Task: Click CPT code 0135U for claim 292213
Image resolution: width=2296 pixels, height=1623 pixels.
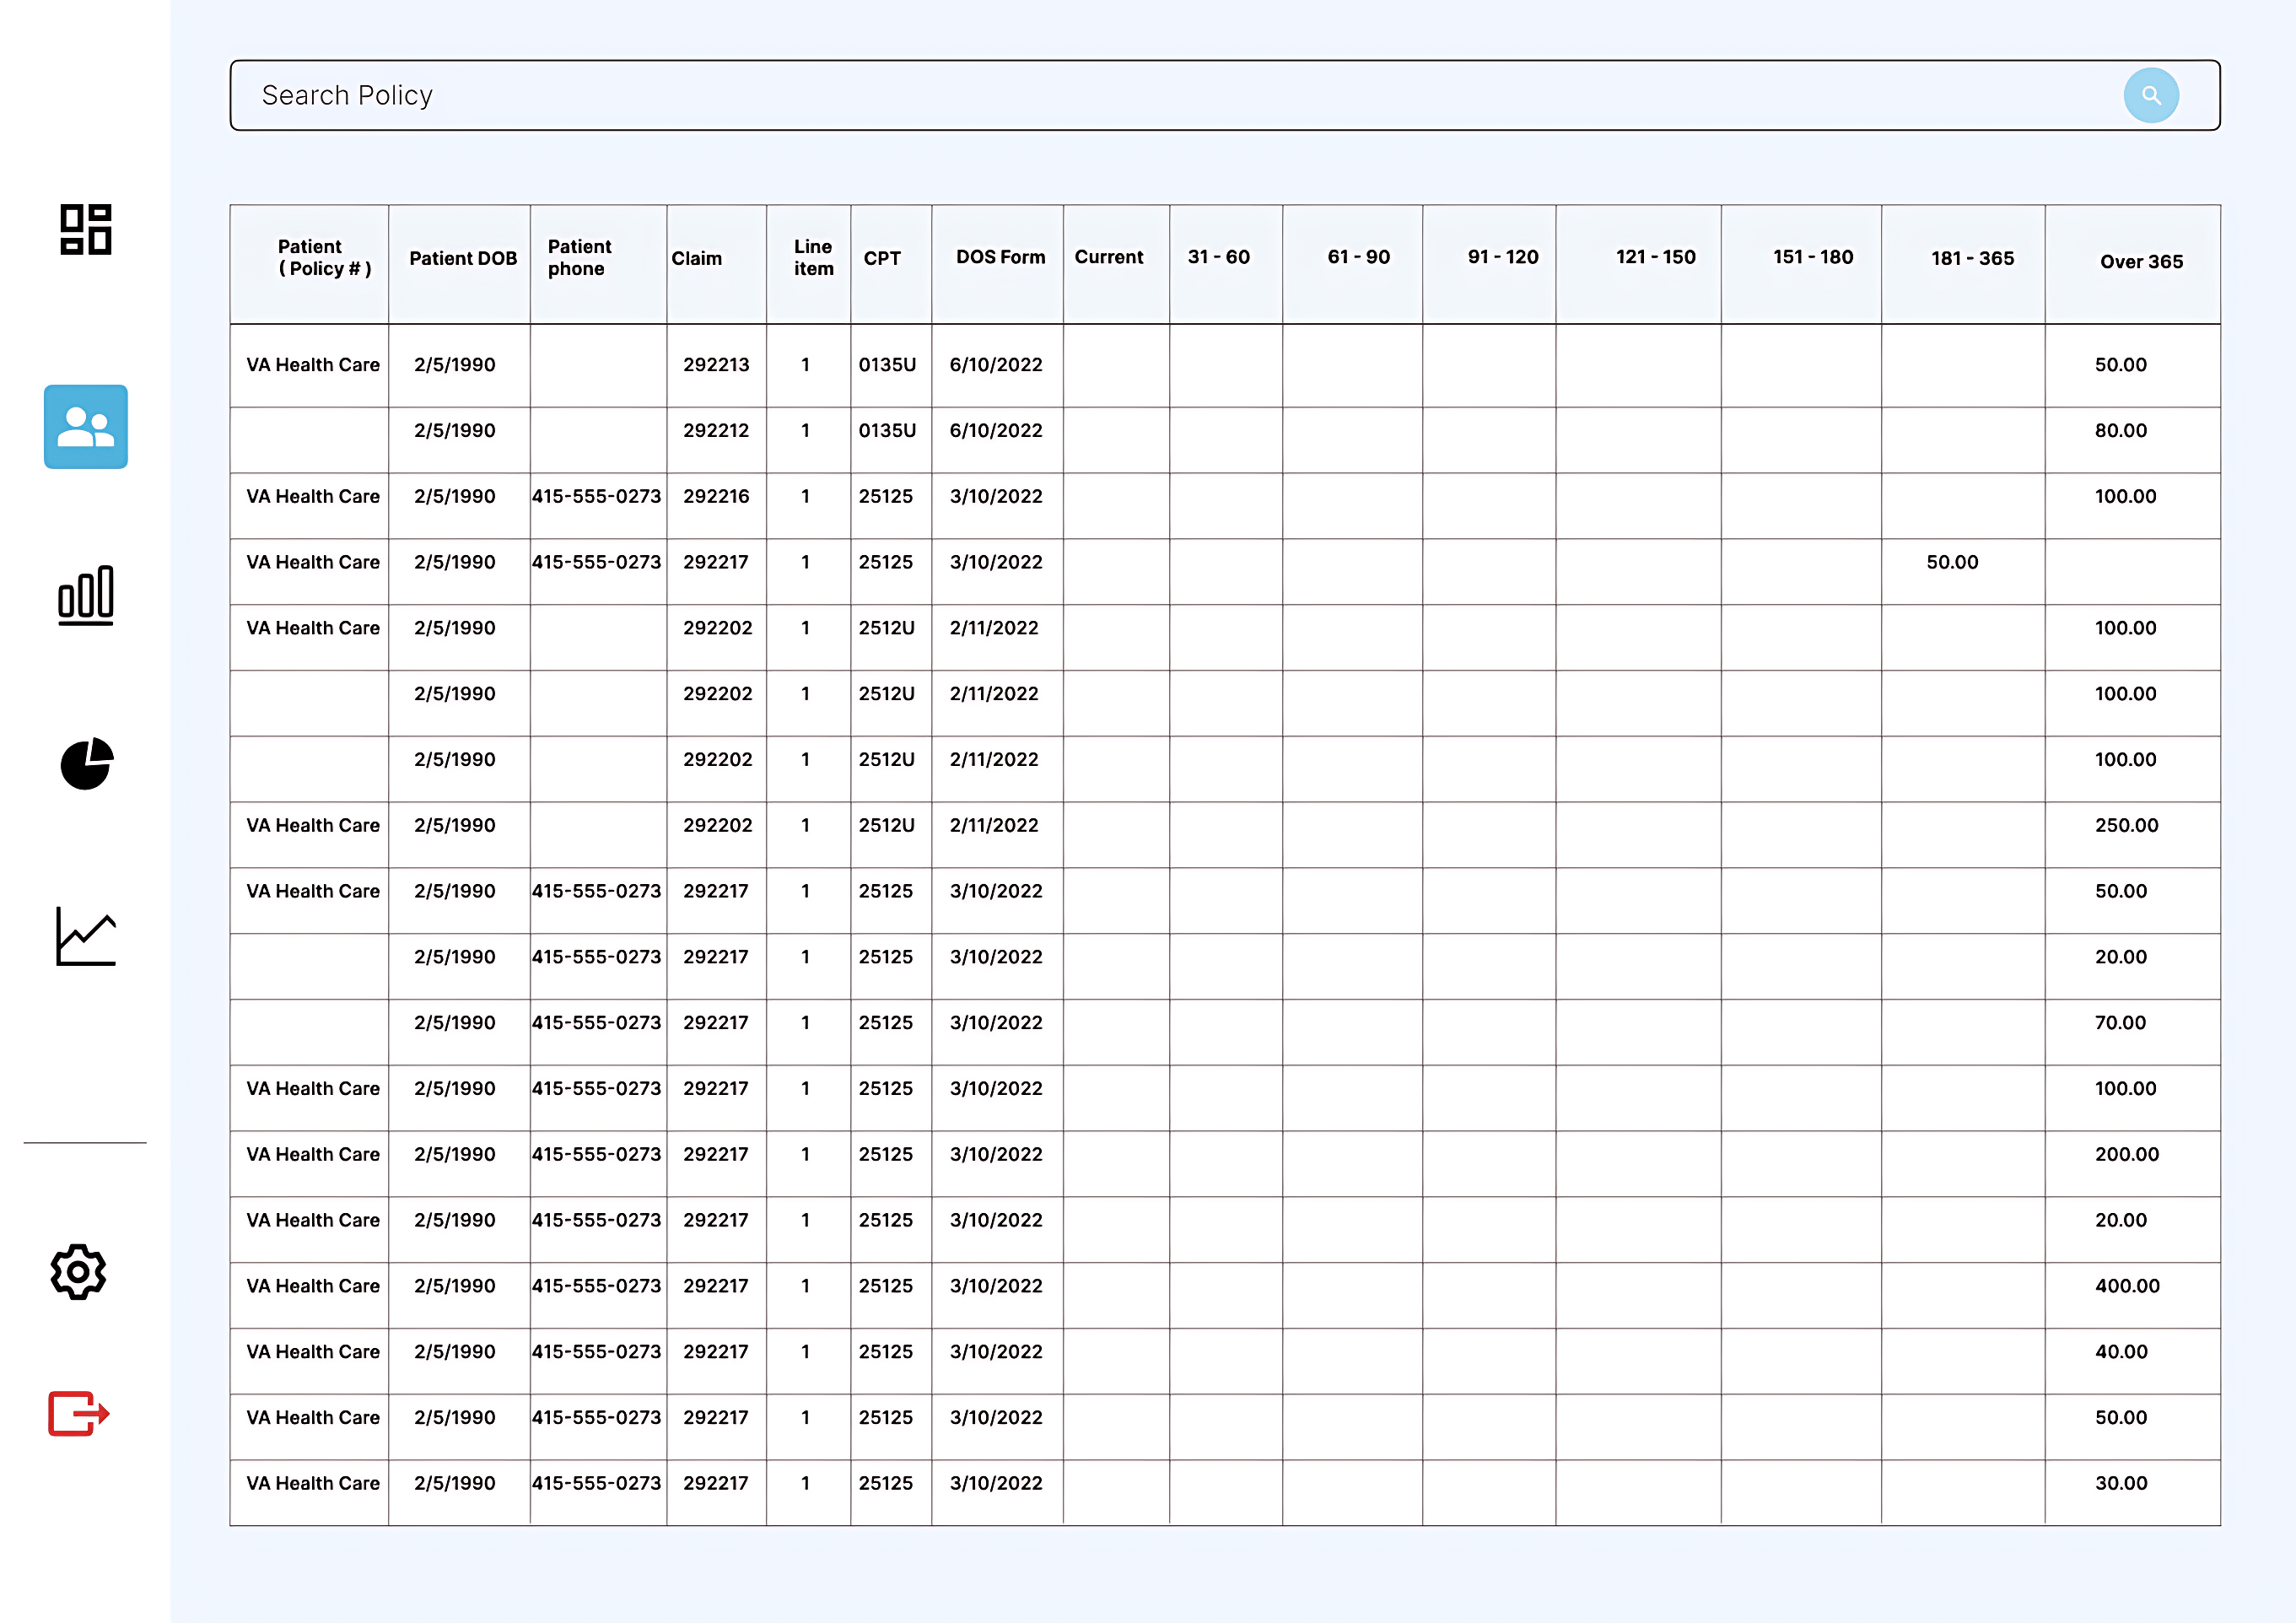Action: 887,365
